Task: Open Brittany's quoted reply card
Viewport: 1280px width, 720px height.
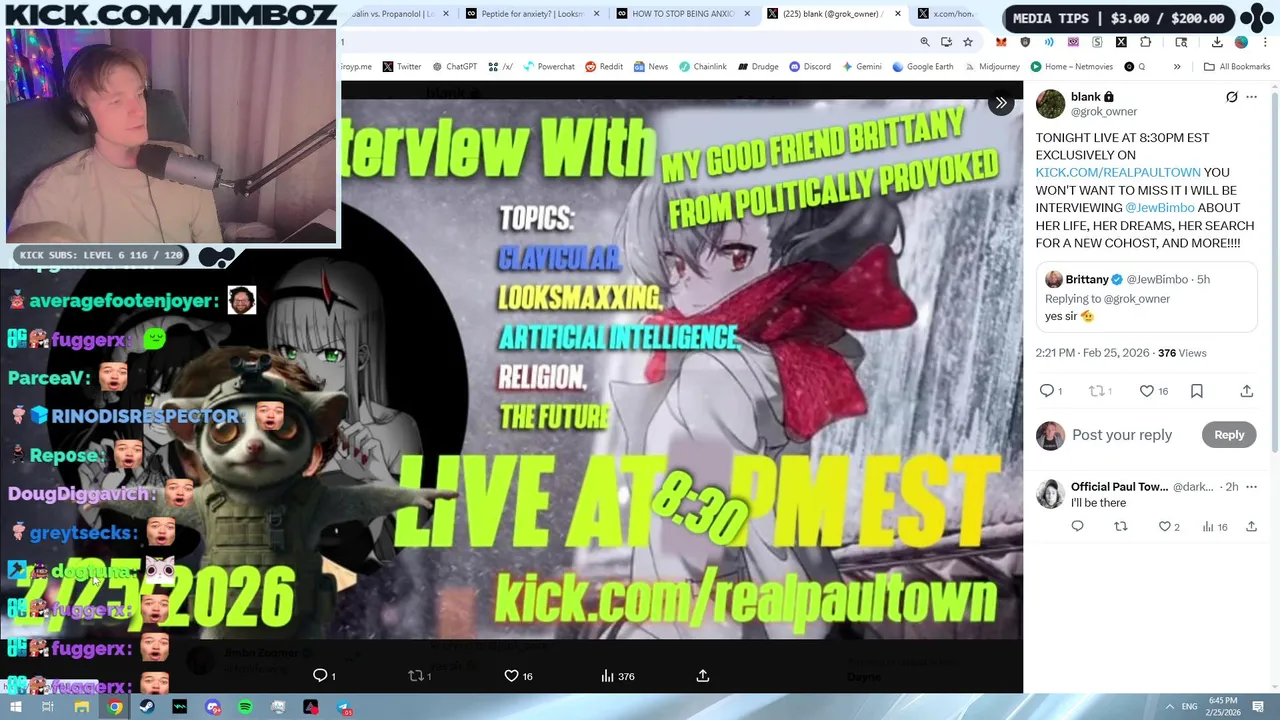Action: tap(1146, 298)
